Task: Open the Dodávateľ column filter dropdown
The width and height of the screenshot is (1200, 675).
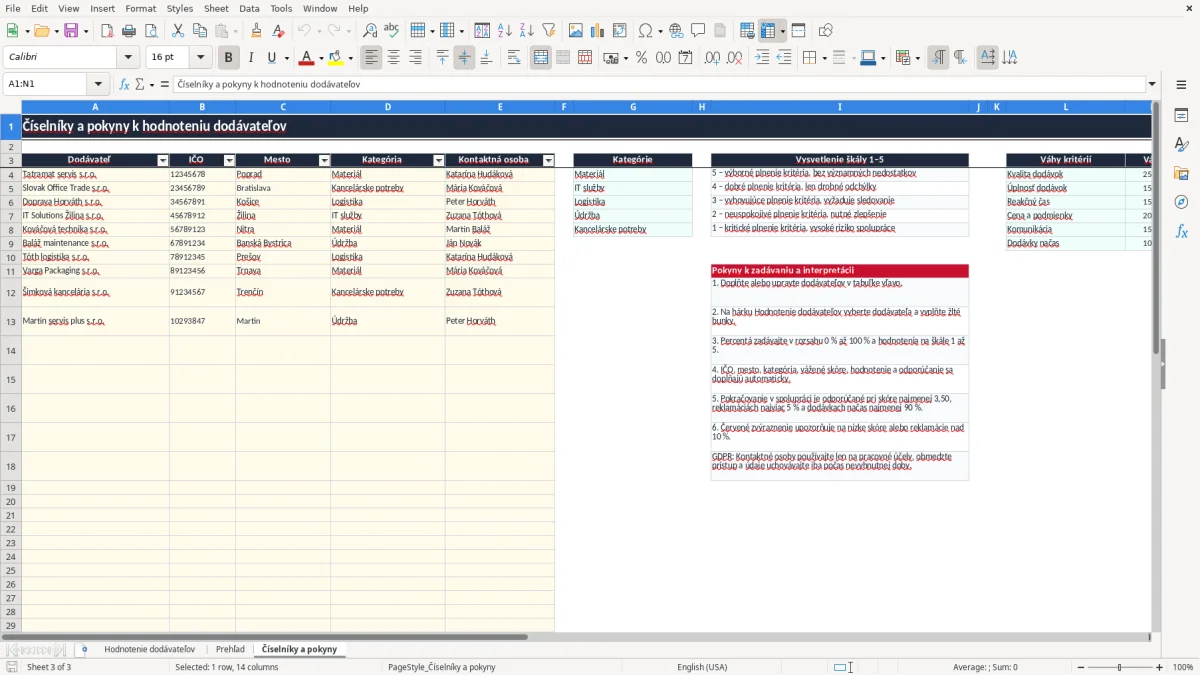Action: tap(163, 160)
